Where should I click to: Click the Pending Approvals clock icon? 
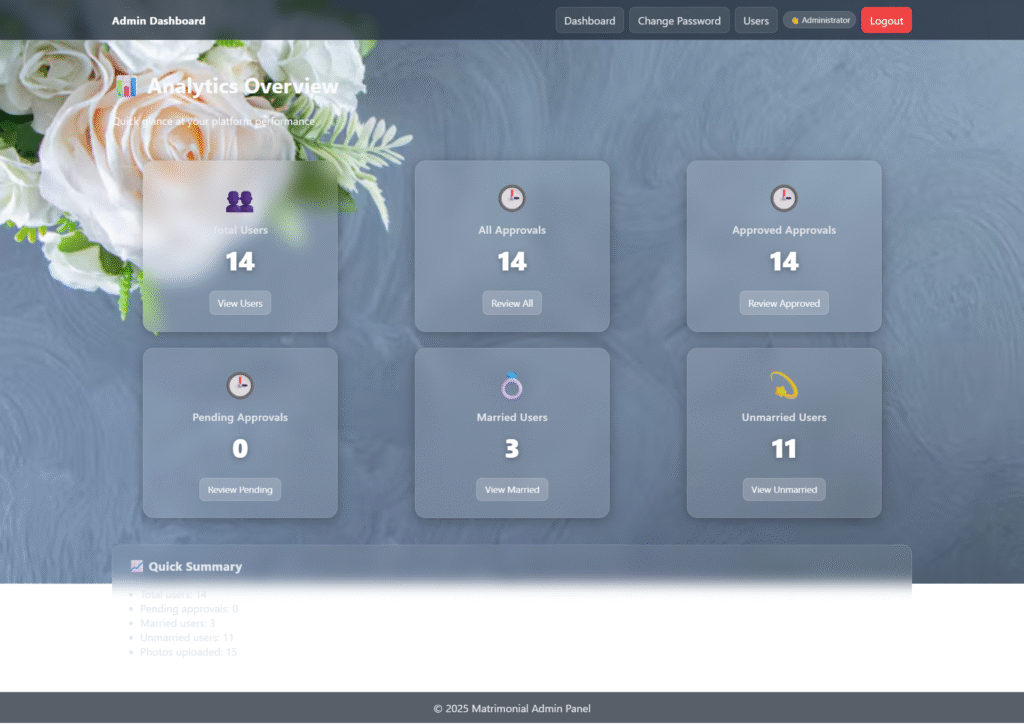240,385
